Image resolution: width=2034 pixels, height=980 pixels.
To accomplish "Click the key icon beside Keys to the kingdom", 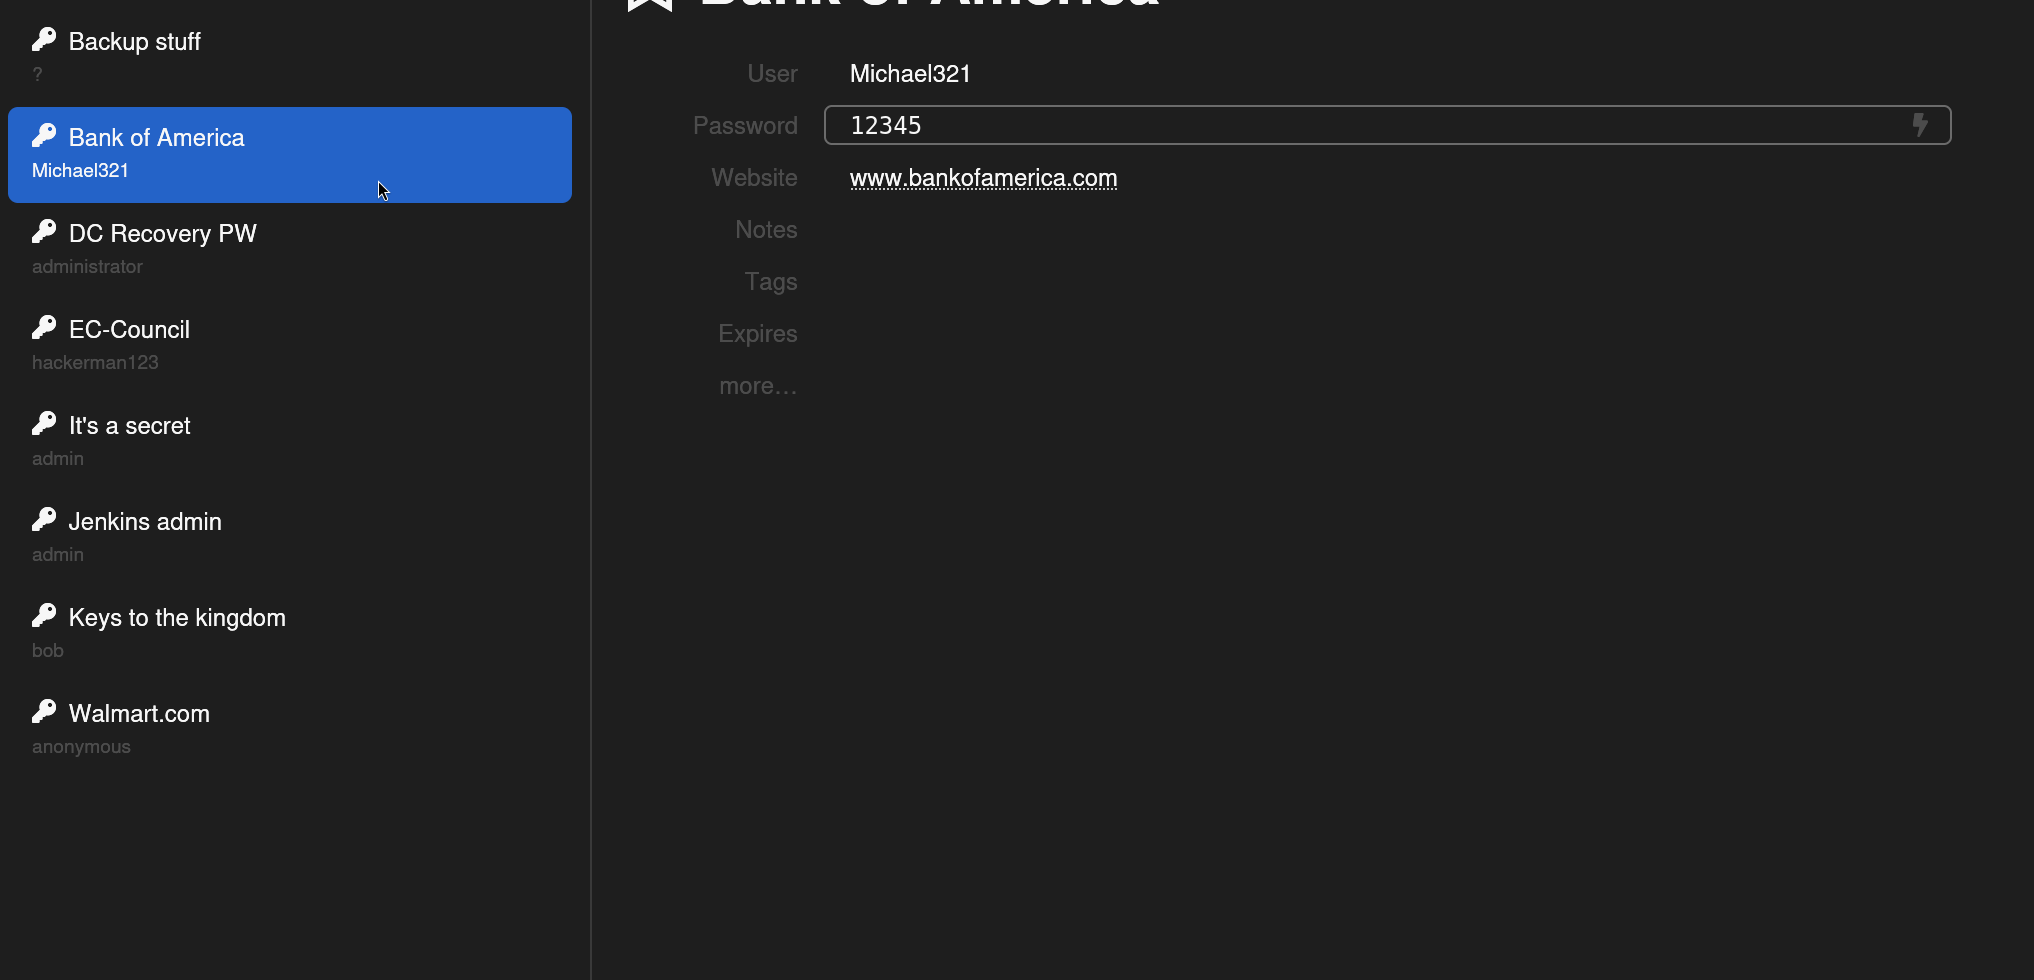I will [x=44, y=615].
